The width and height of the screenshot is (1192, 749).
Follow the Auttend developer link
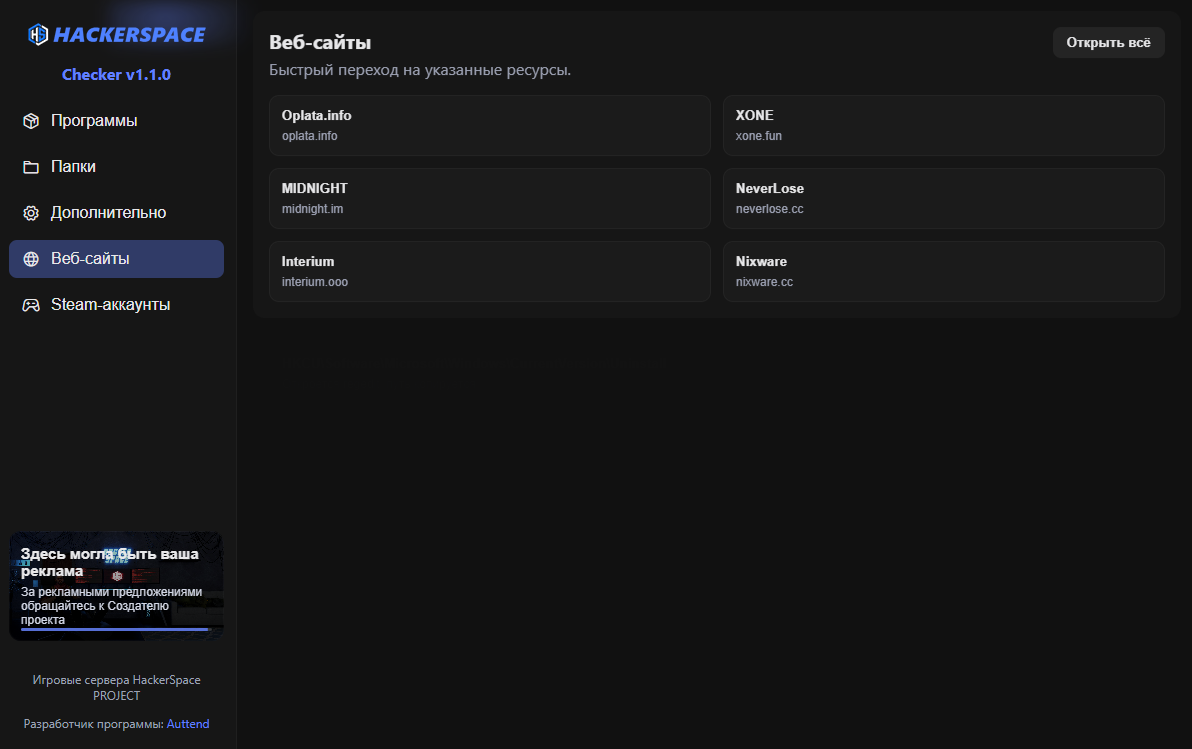(188, 724)
